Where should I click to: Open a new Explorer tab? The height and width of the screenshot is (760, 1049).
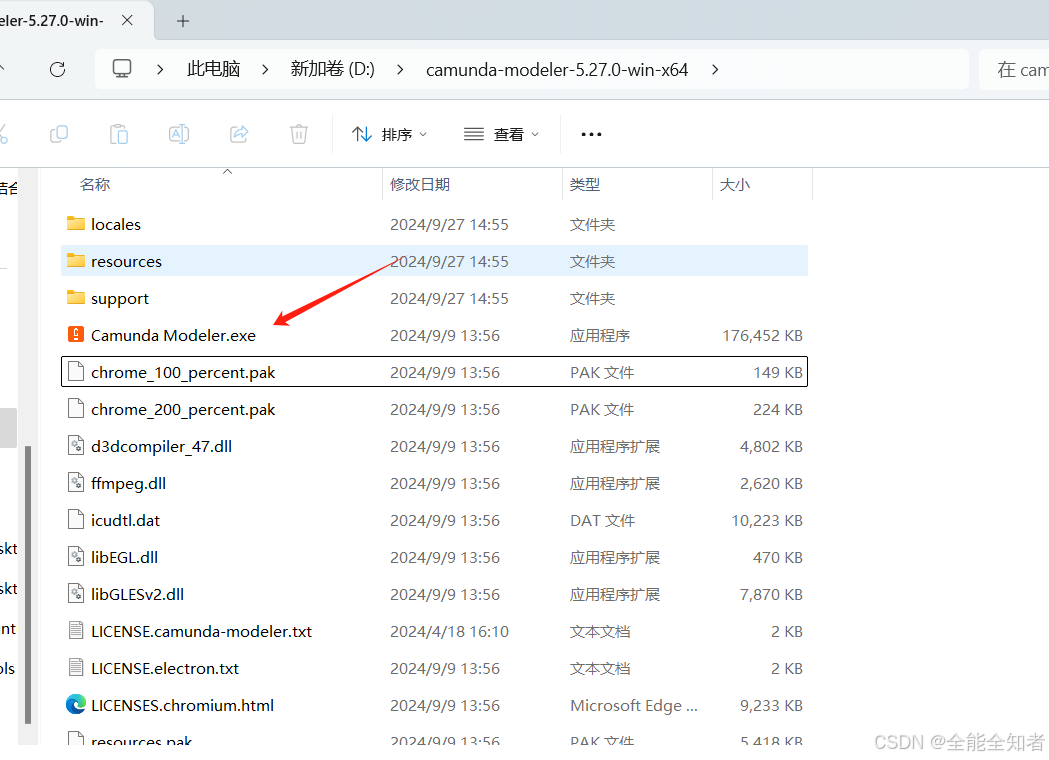pos(183,21)
